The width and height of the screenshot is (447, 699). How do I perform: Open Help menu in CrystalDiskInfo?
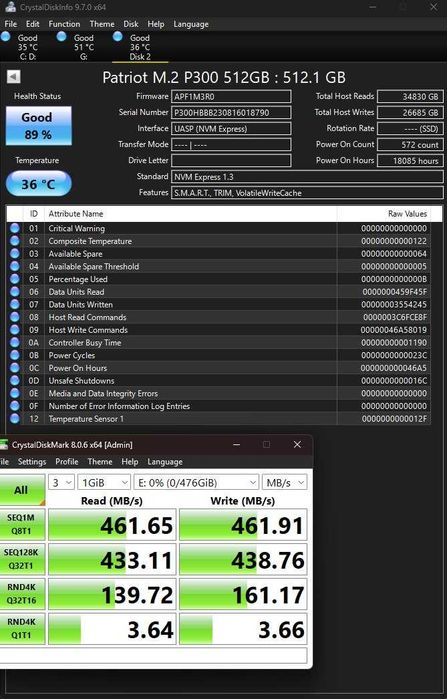(x=156, y=24)
